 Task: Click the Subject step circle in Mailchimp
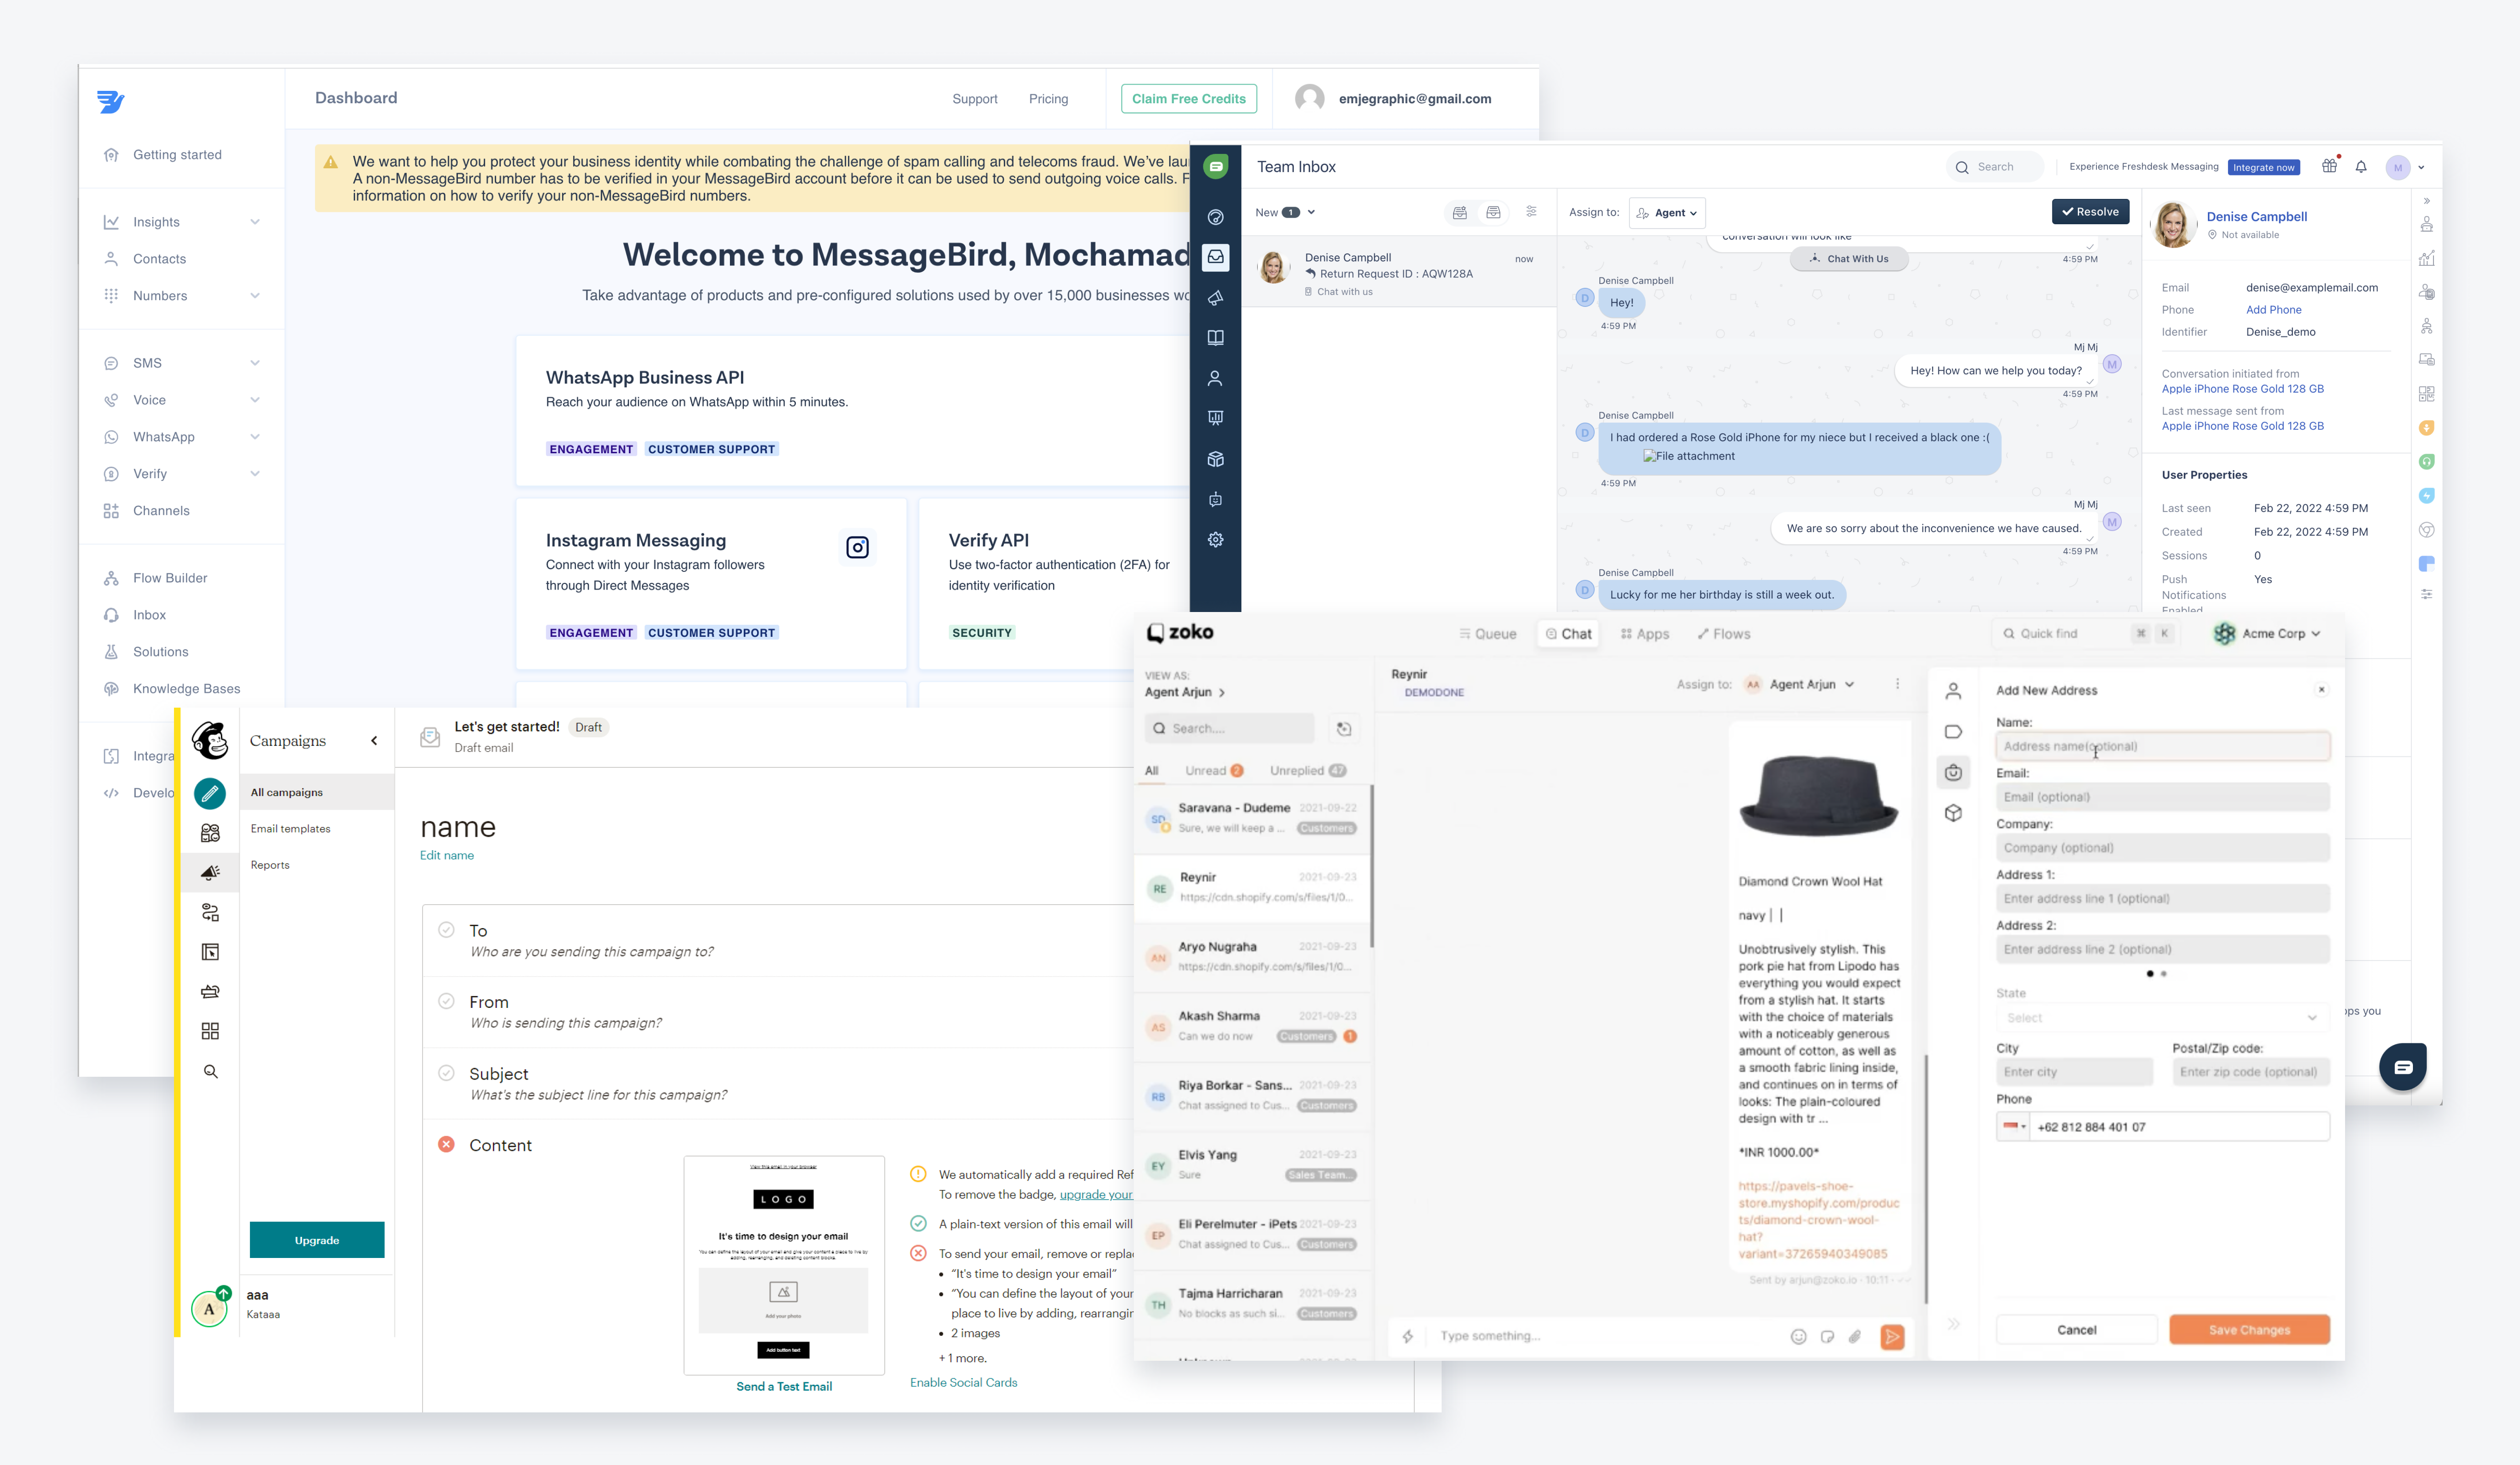pos(446,1073)
